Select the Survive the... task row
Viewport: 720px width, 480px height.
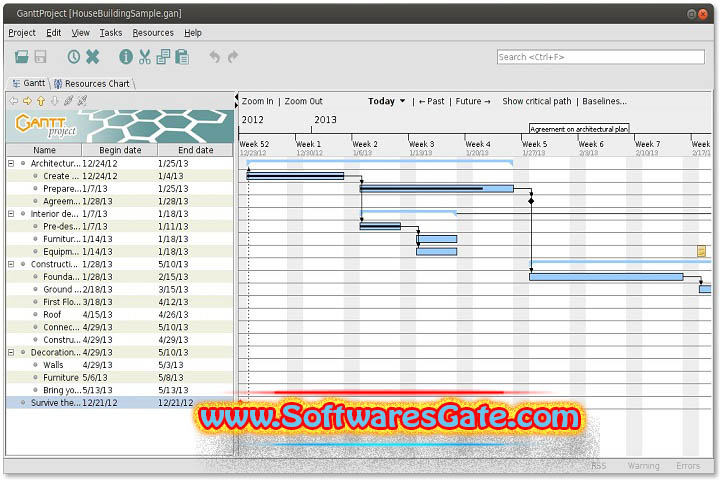coord(120,403)
